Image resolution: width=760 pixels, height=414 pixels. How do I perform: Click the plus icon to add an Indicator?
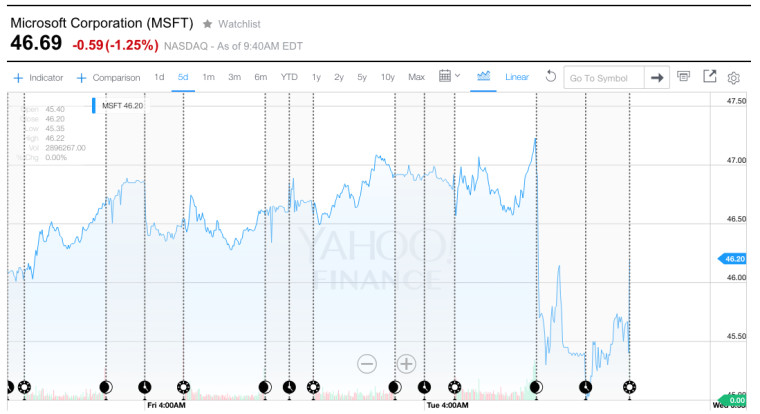pos(18,77)
